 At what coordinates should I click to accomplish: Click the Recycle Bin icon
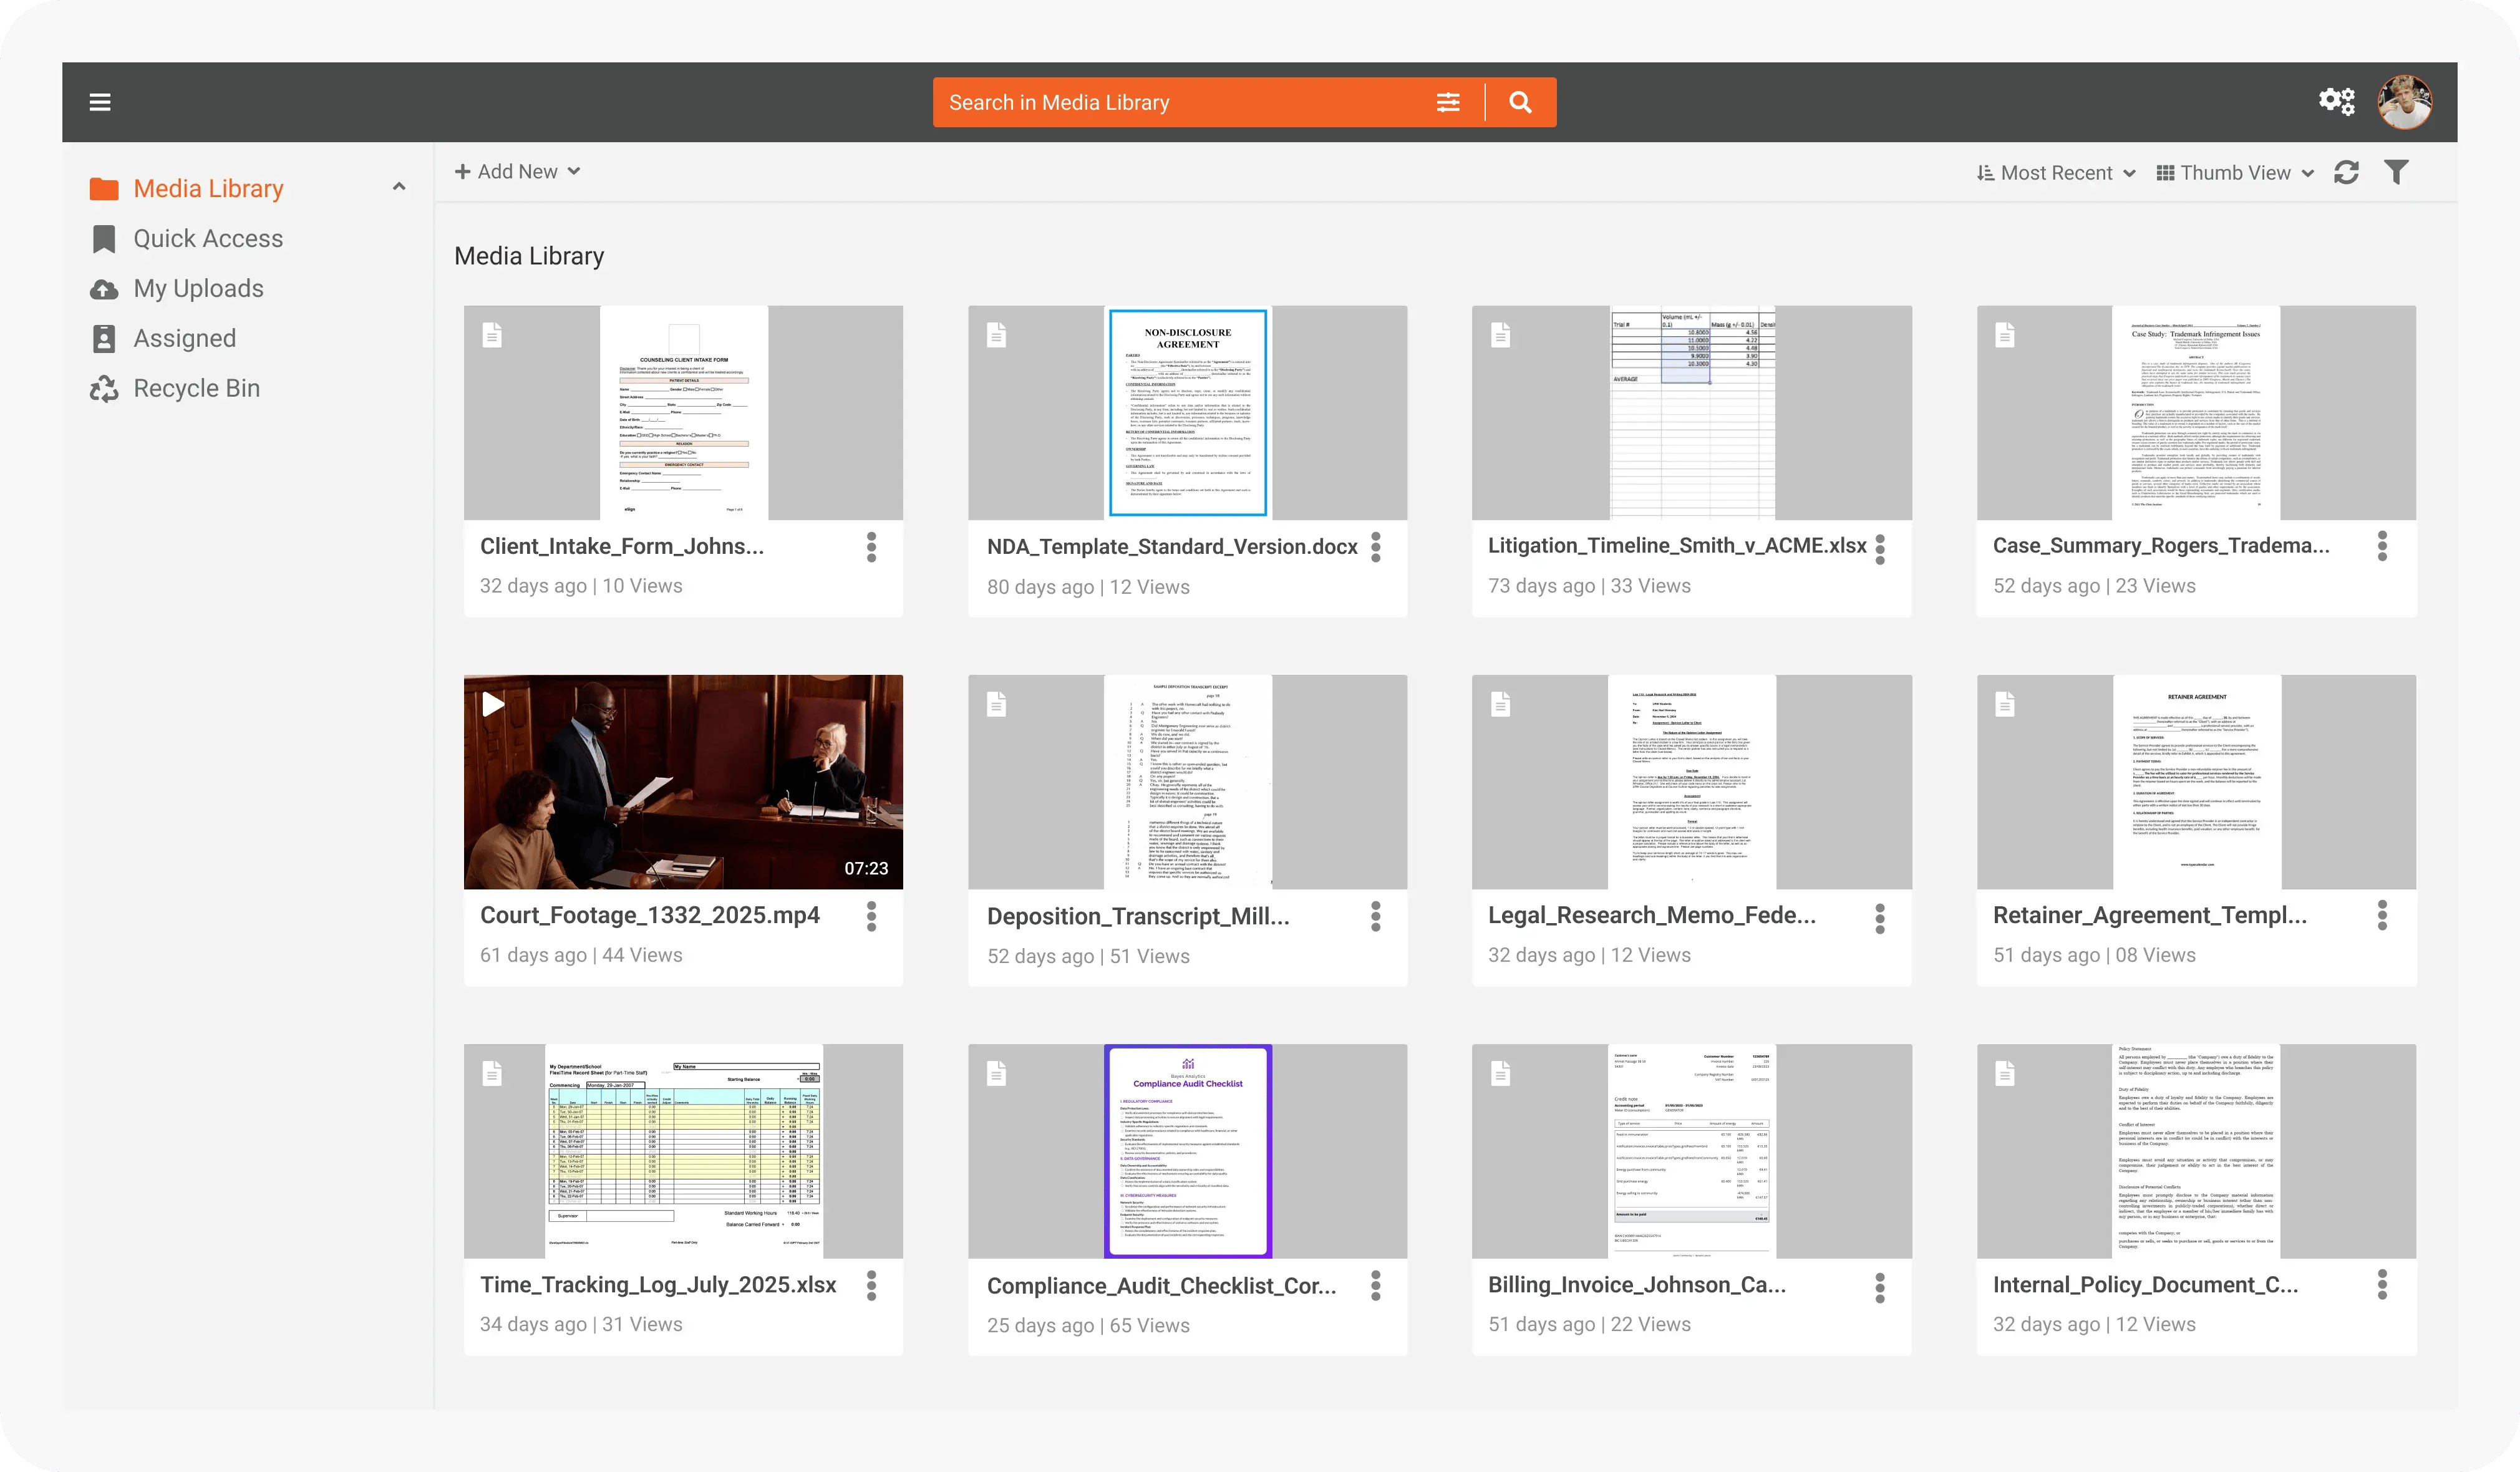pos(104,389)
